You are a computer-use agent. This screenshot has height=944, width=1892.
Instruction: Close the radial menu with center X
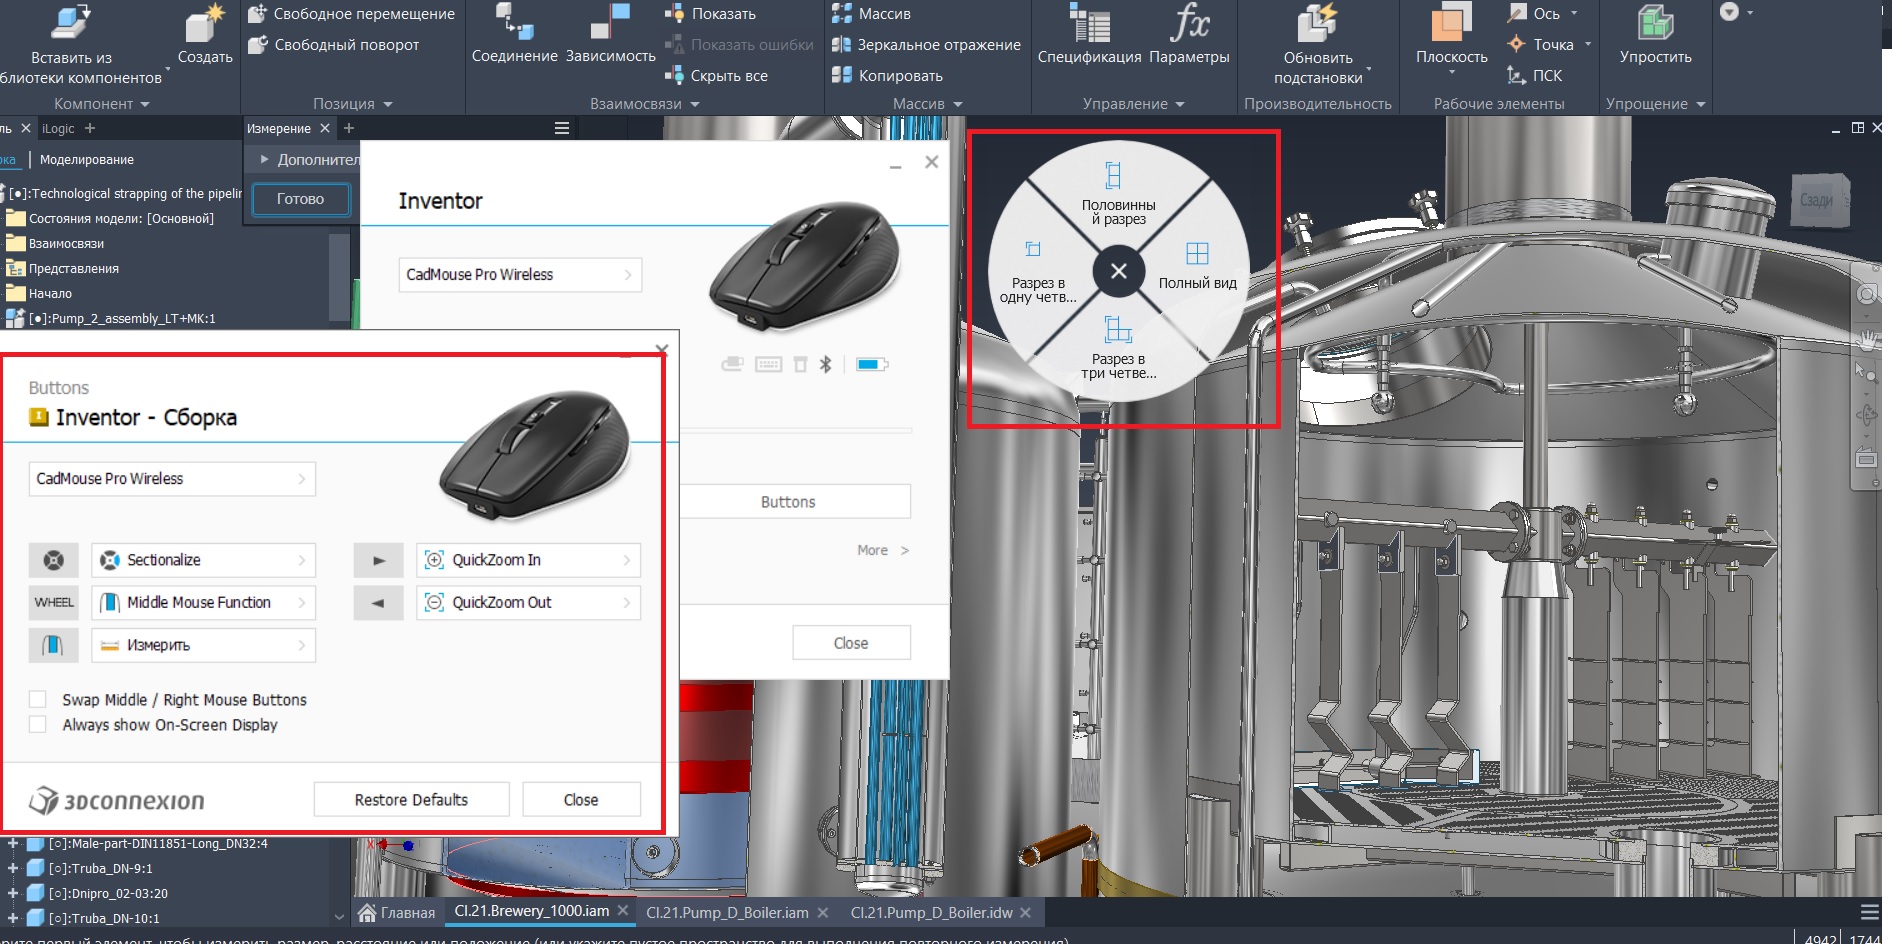point(1118,271)
